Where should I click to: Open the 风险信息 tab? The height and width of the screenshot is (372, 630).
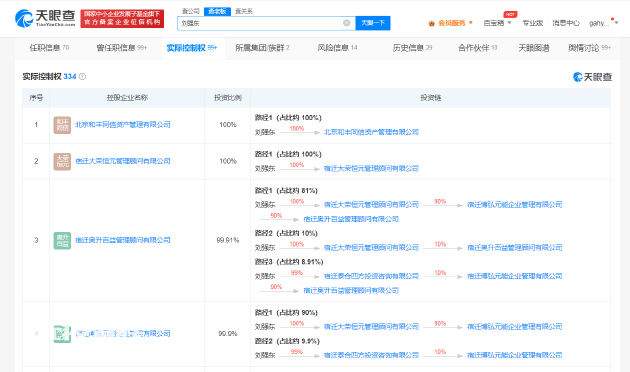pyautogui.click(x=337, y=48)
